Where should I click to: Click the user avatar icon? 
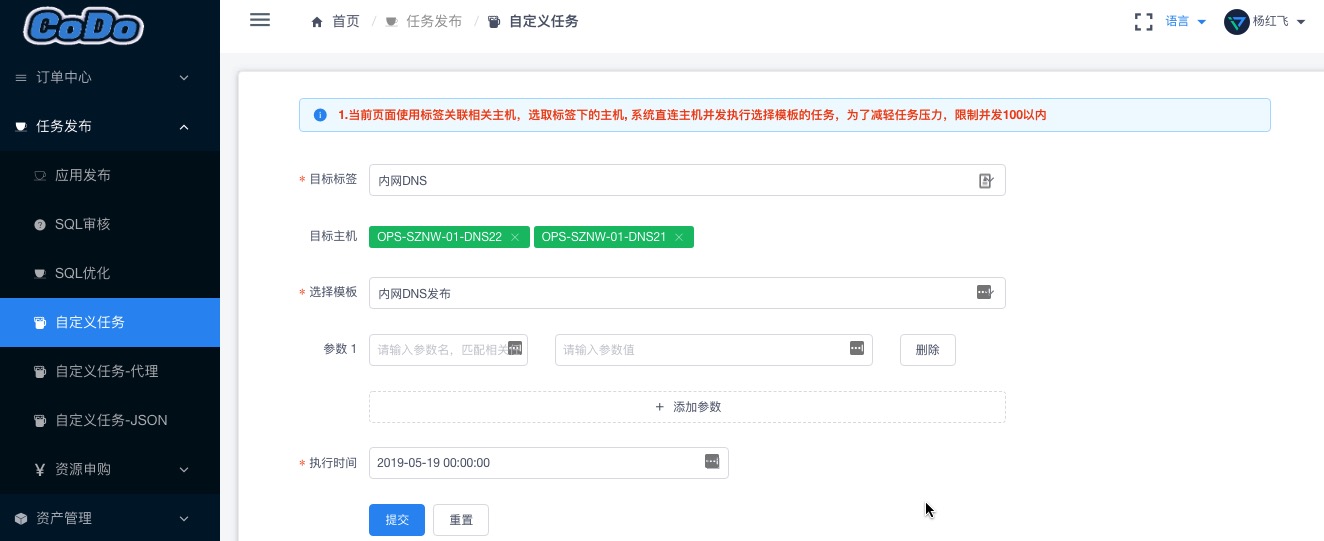1237,22
